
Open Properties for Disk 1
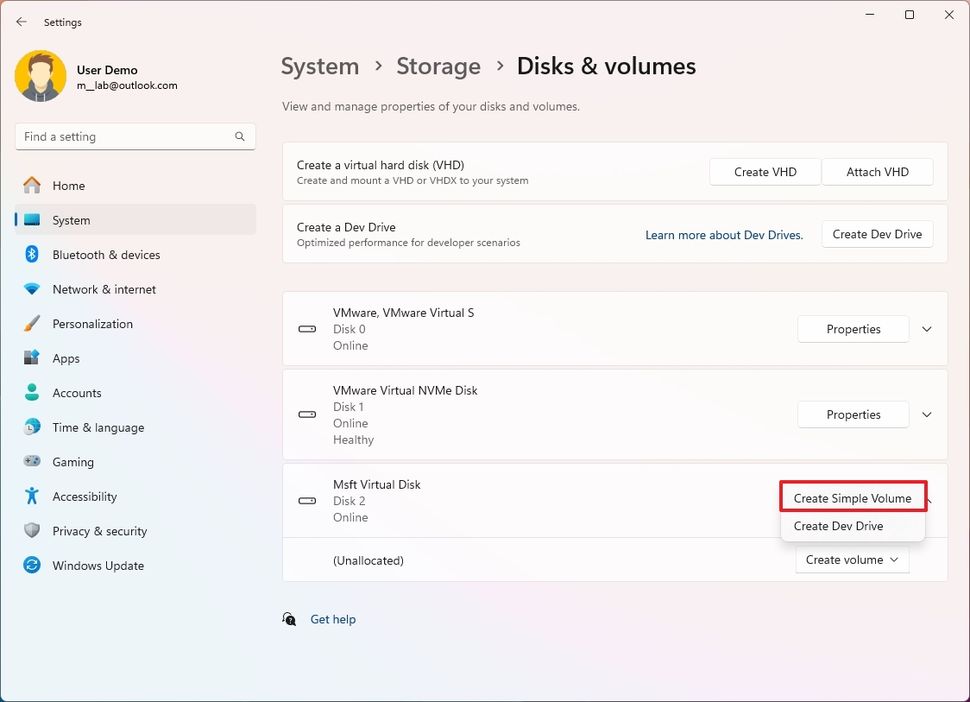pyautogui.click(x=852, y=414)
